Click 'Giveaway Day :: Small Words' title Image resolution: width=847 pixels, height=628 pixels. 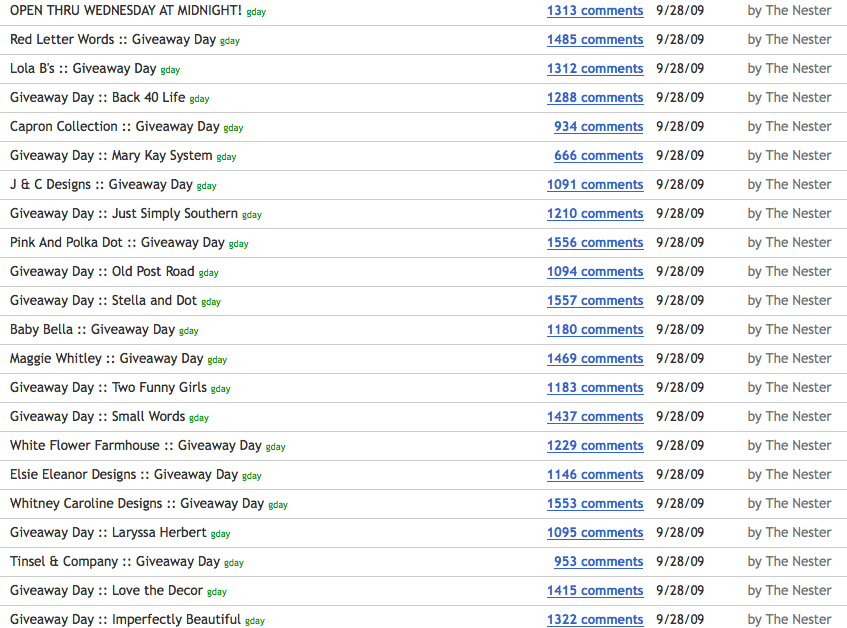pos(97,416)
